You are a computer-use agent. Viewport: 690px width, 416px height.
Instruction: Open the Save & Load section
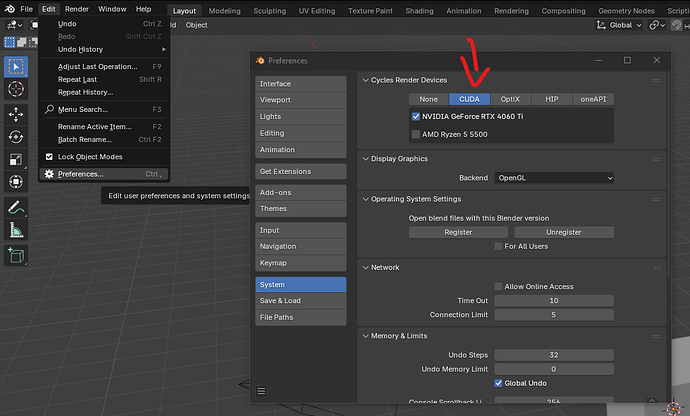(301, 301)
